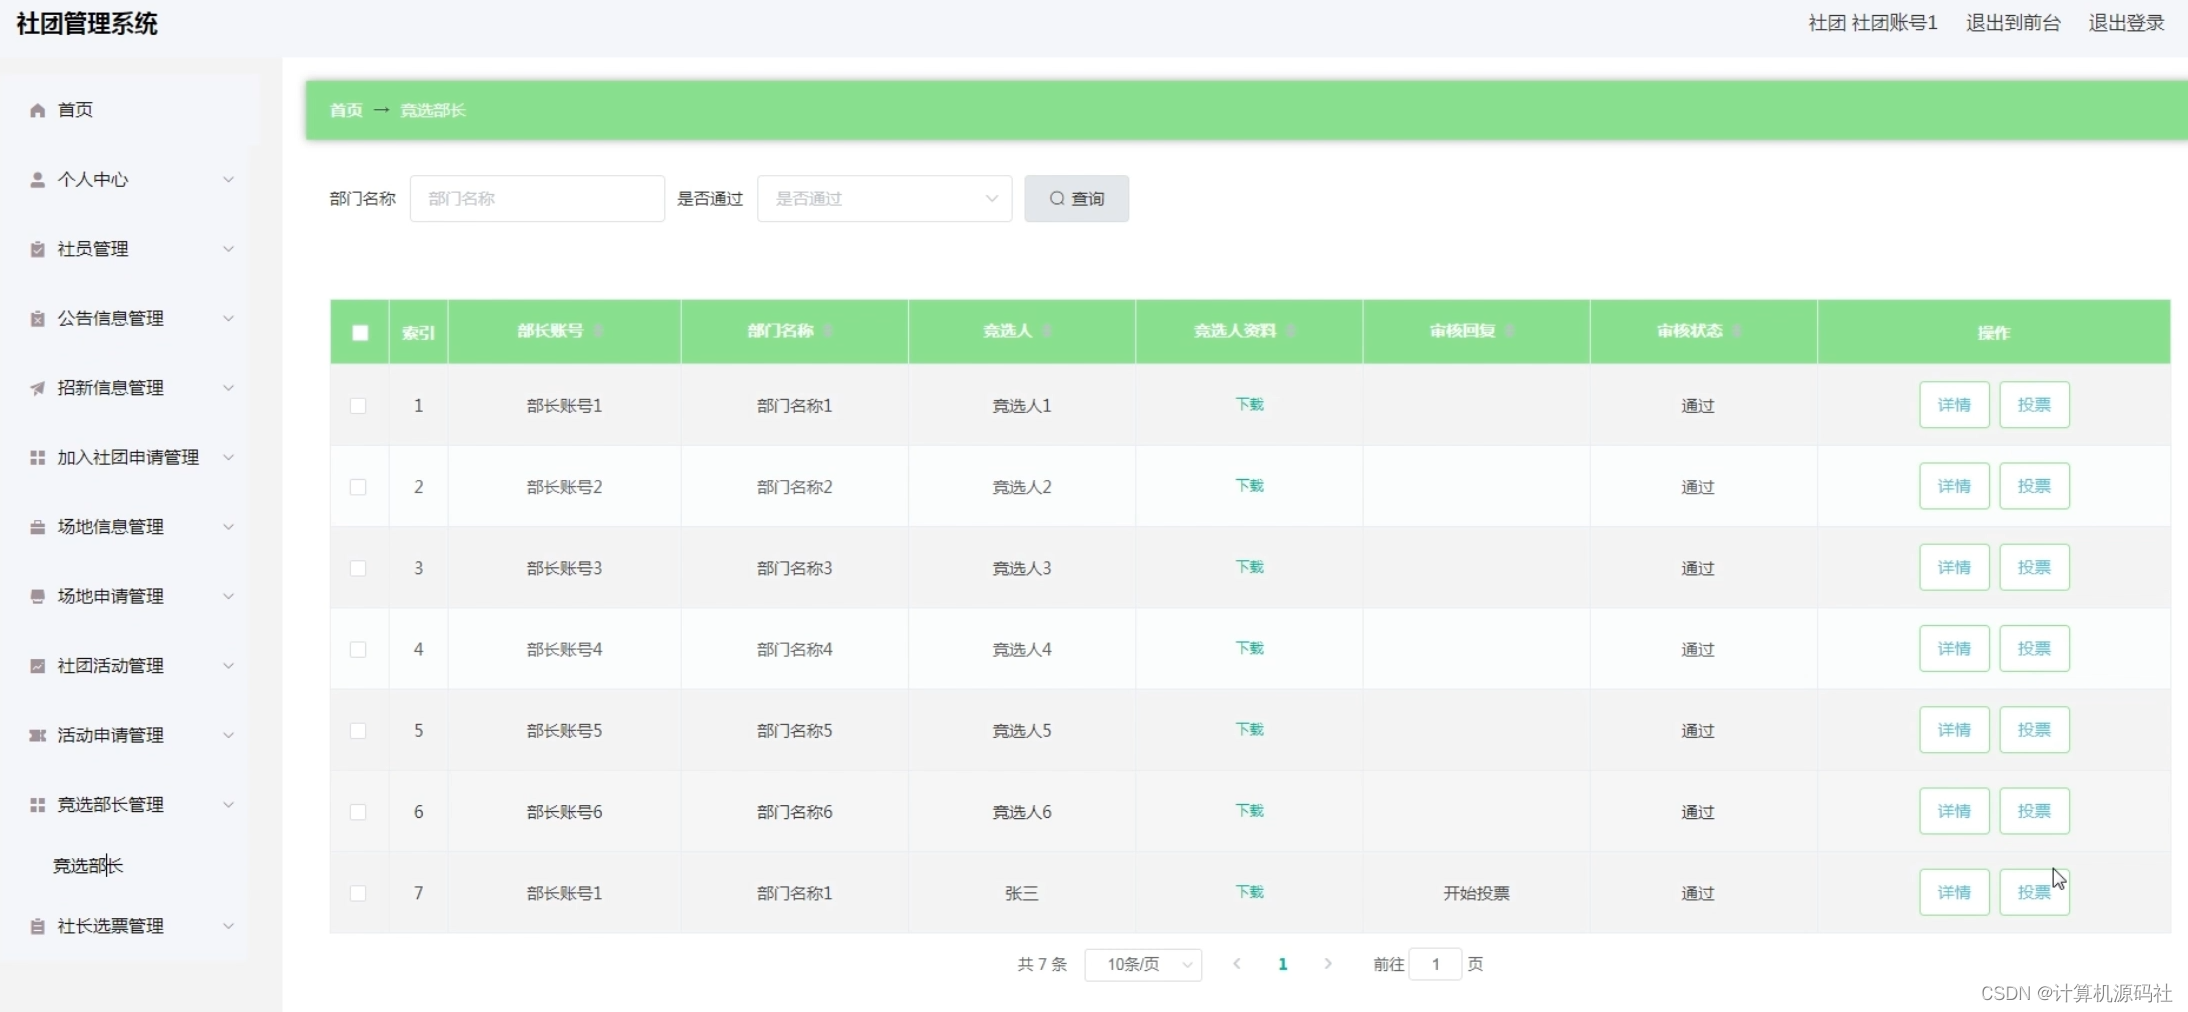Click 详情 for 竞选人6 row

pos(1954,811)
